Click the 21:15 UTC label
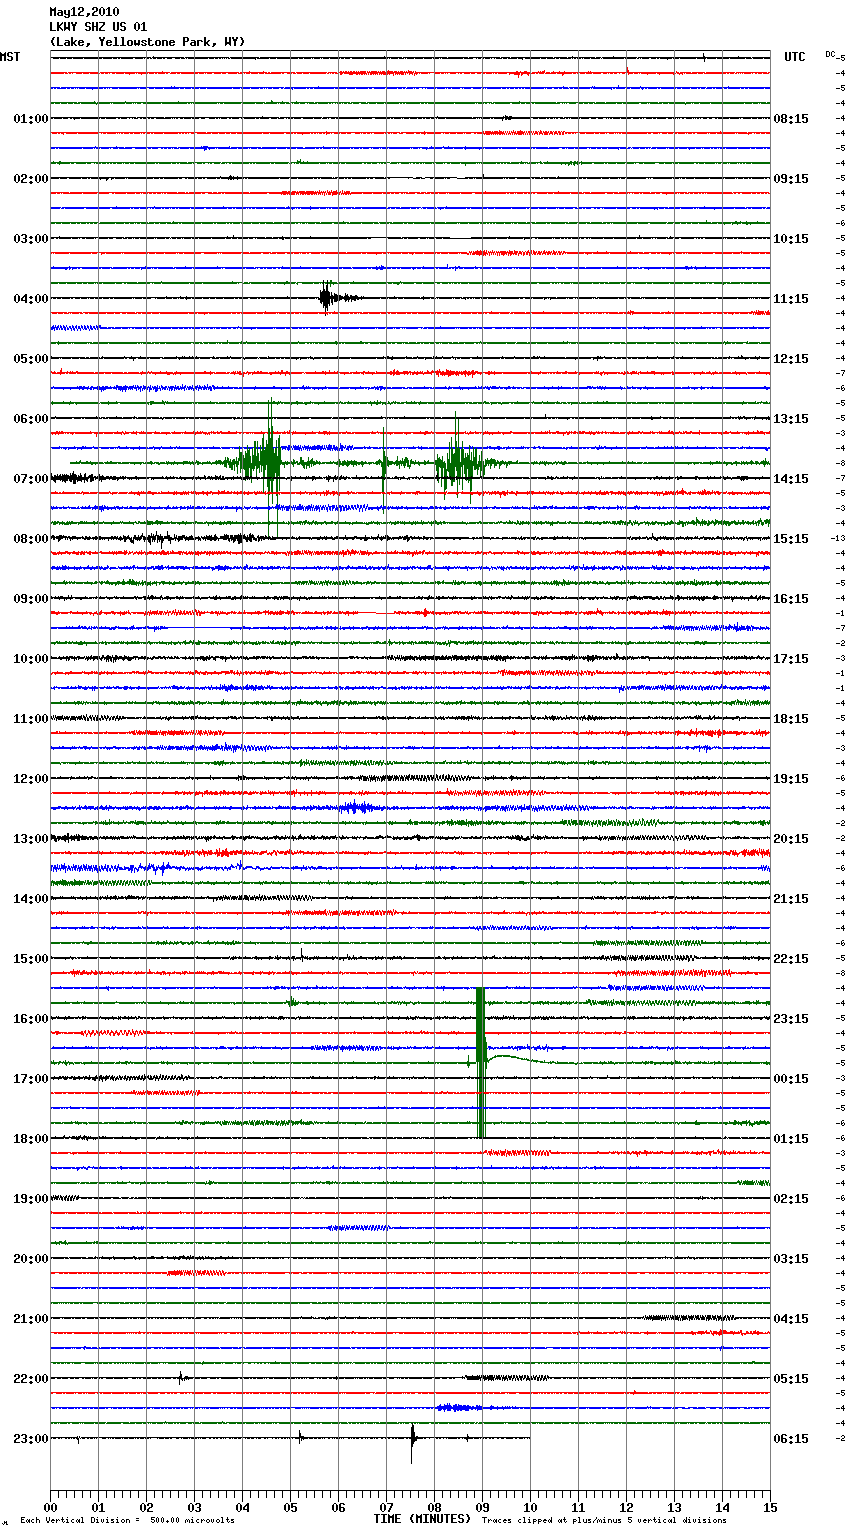 click(791, 899)
